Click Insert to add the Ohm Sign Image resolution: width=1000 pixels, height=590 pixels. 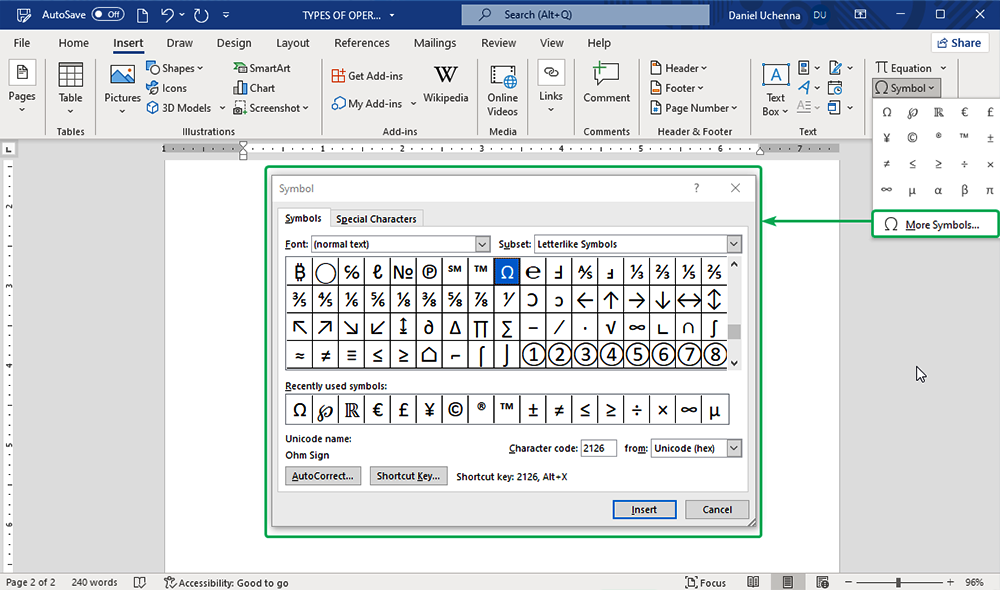click(x=644, y=509)
